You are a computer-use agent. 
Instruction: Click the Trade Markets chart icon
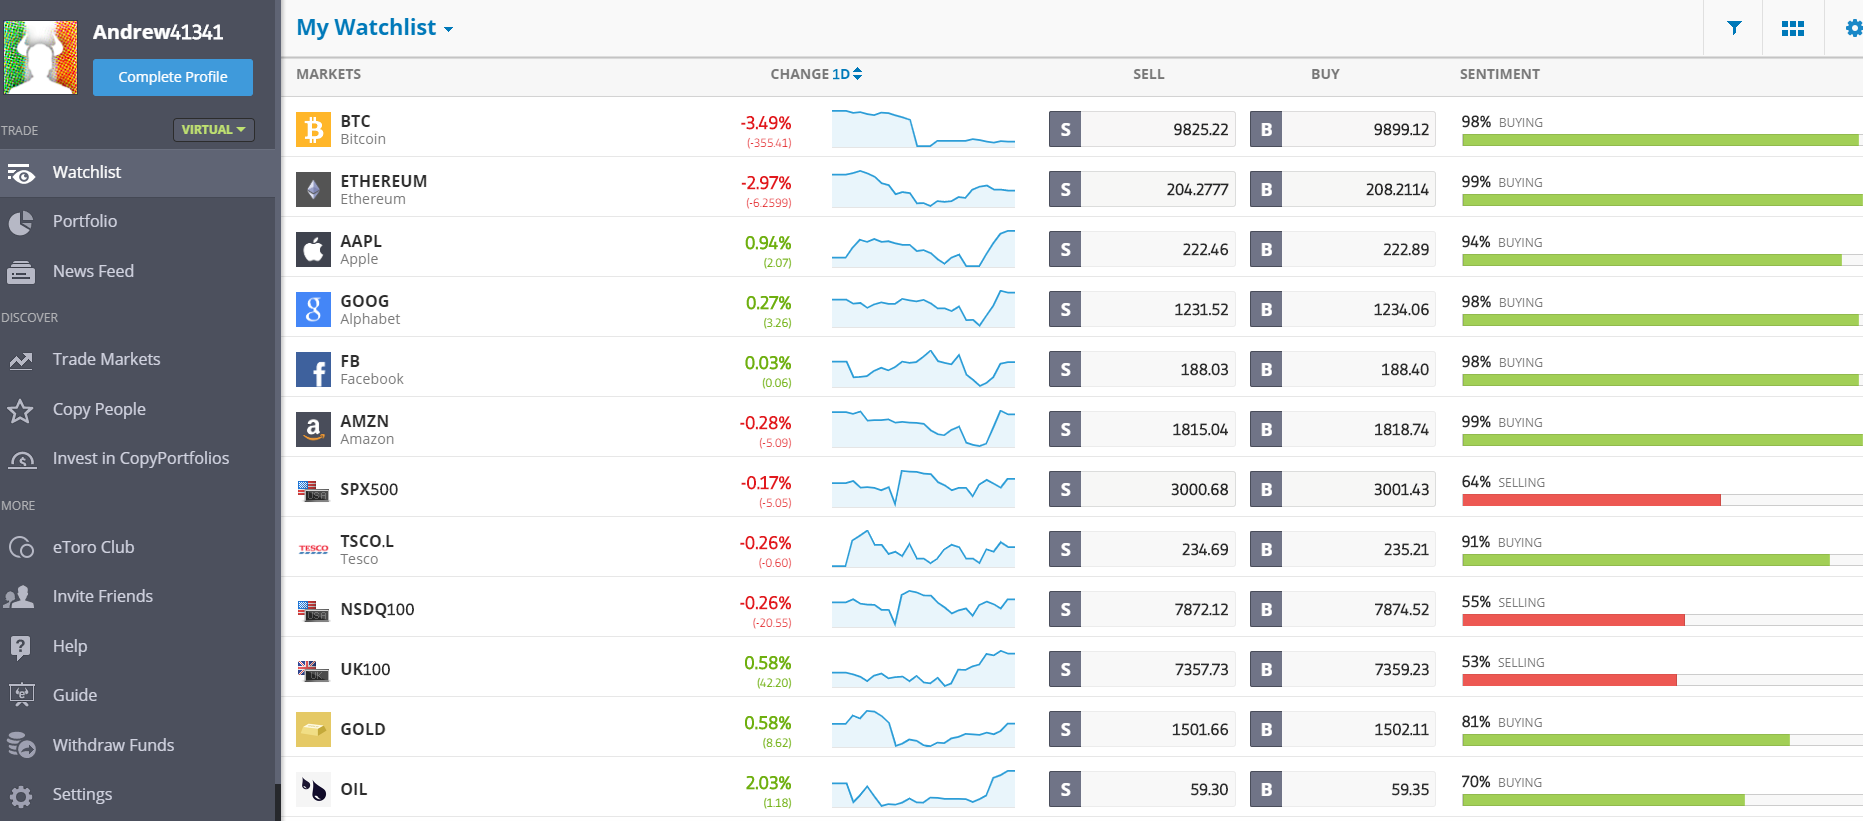coord(21,360)
